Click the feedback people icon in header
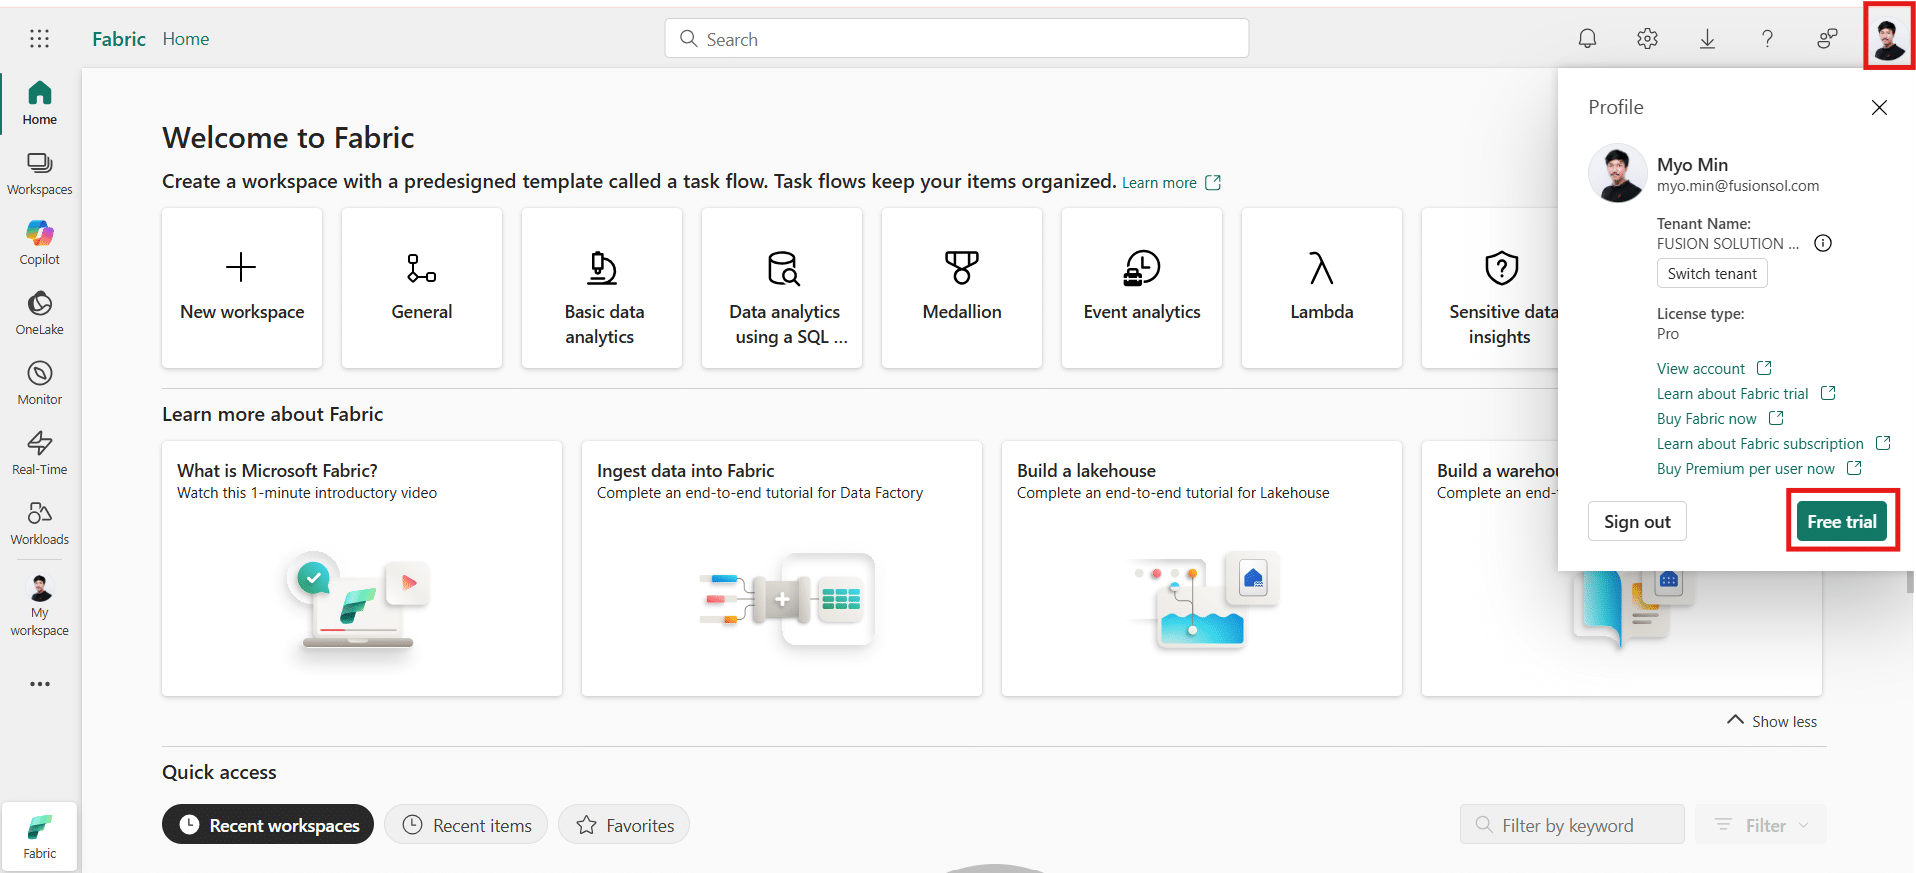The width and height of the screenshot is (1916, 873). [x=1827, y=39]
